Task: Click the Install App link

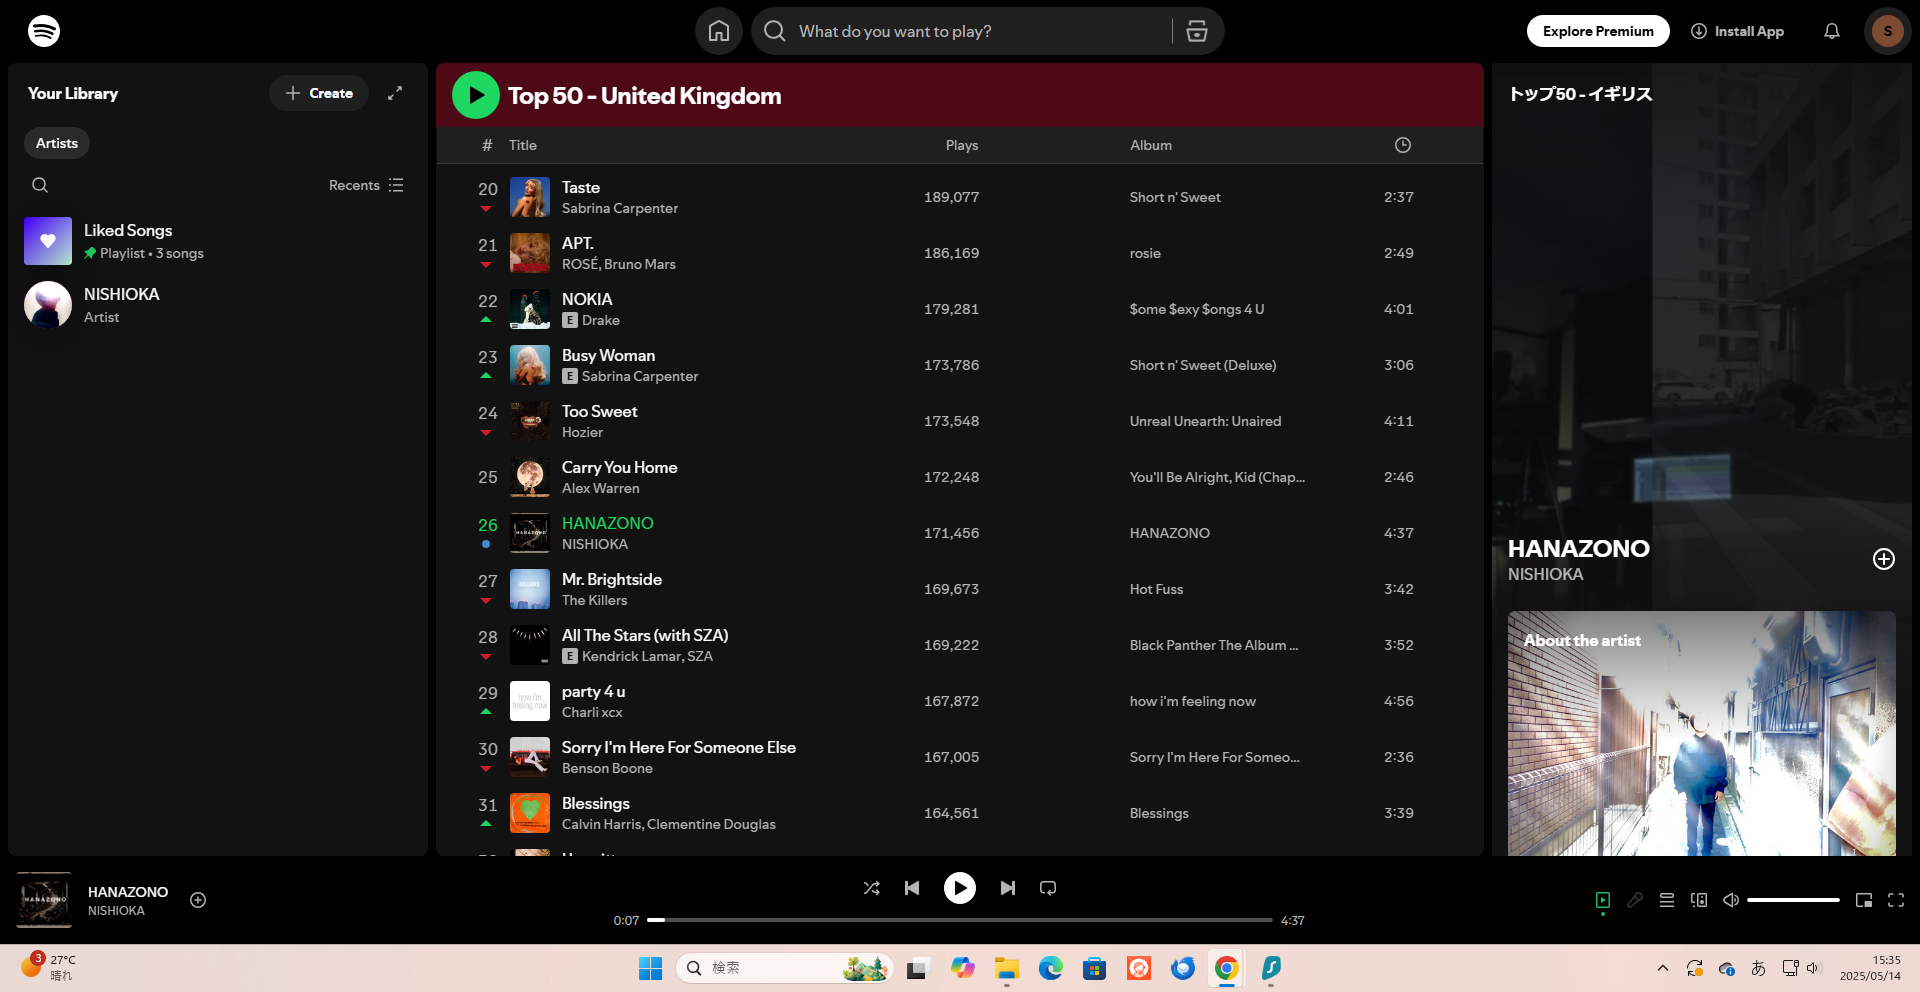Action: click(x=1737, y=31)
